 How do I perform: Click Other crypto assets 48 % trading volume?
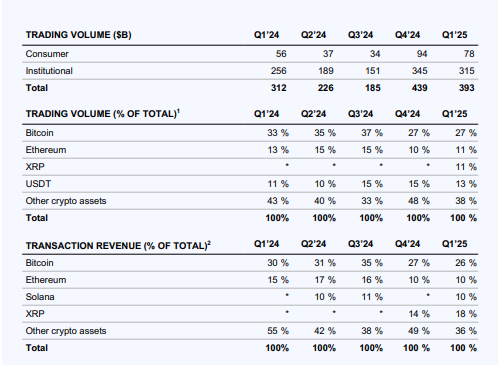419,201
